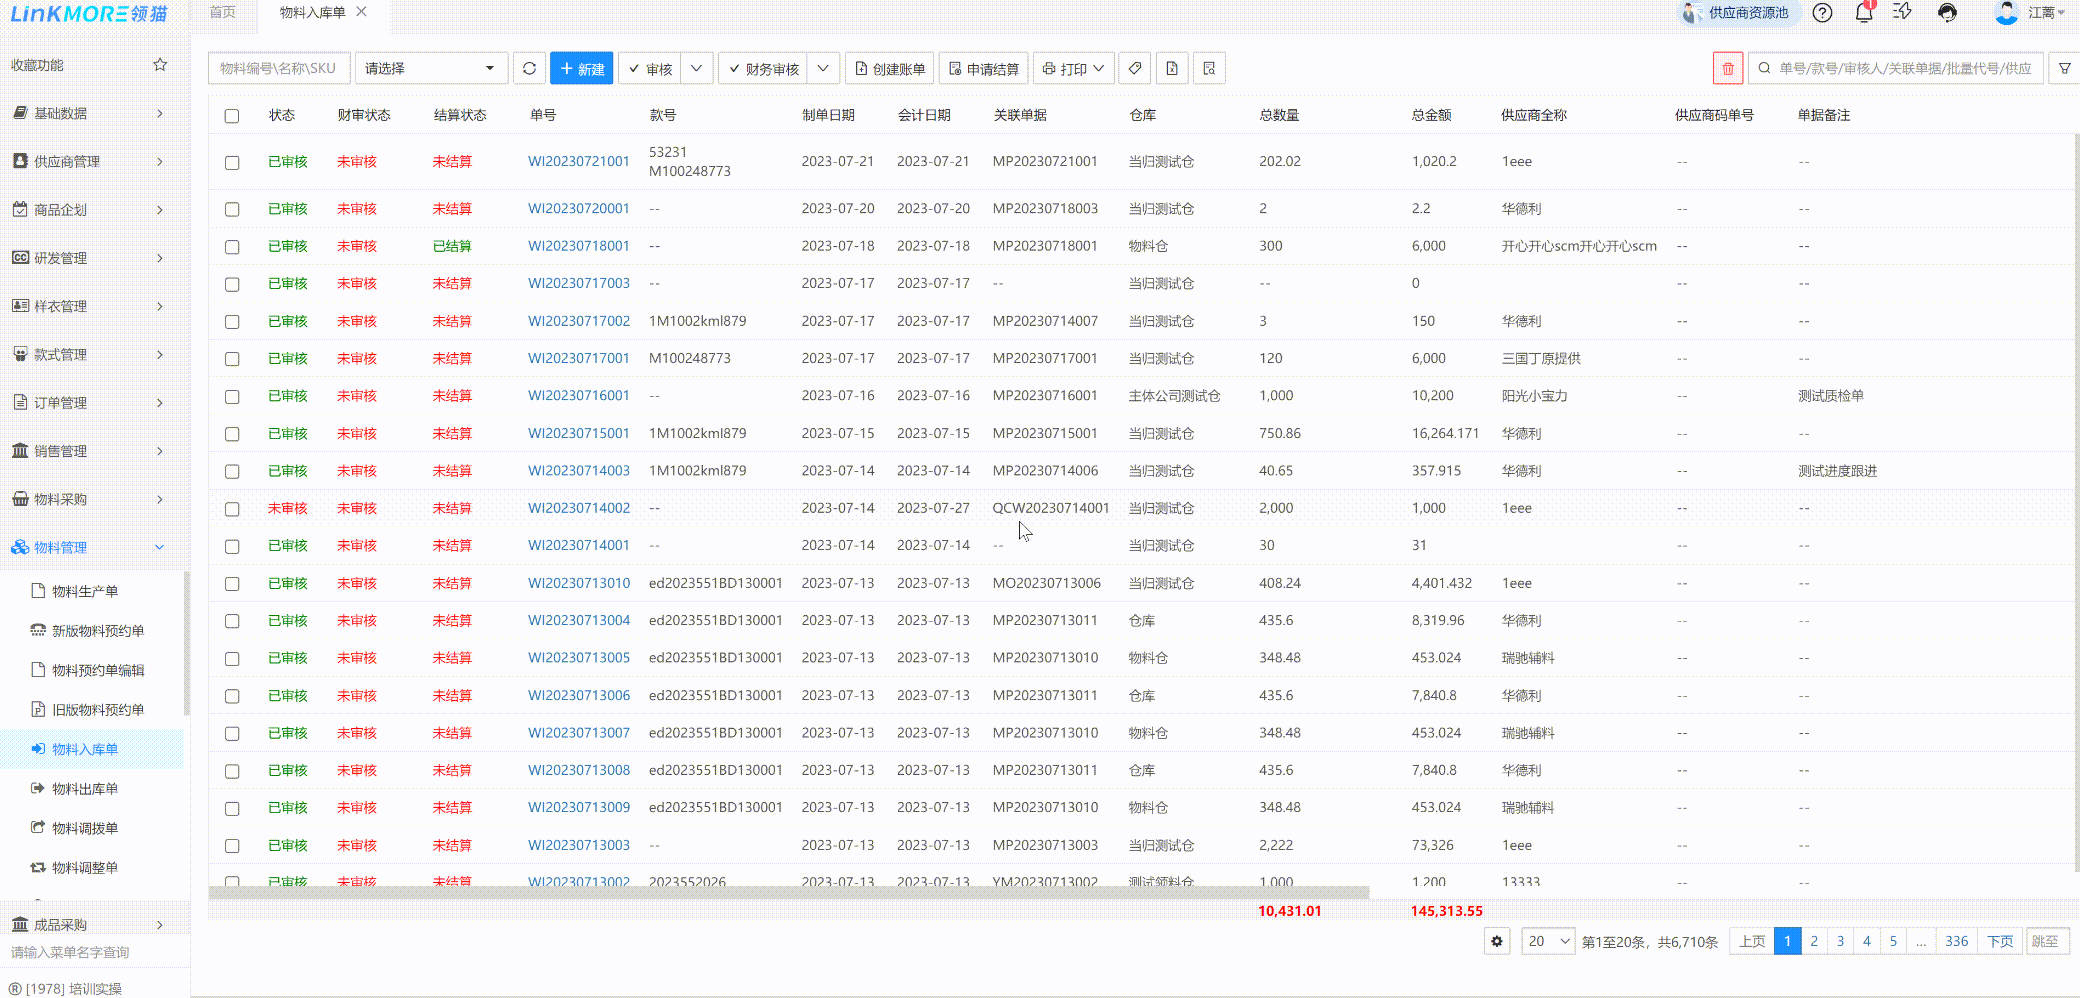Expand the 打印 print dropdown
The height and width of the screenshot is (998, 2080).
click(1073, 69)
